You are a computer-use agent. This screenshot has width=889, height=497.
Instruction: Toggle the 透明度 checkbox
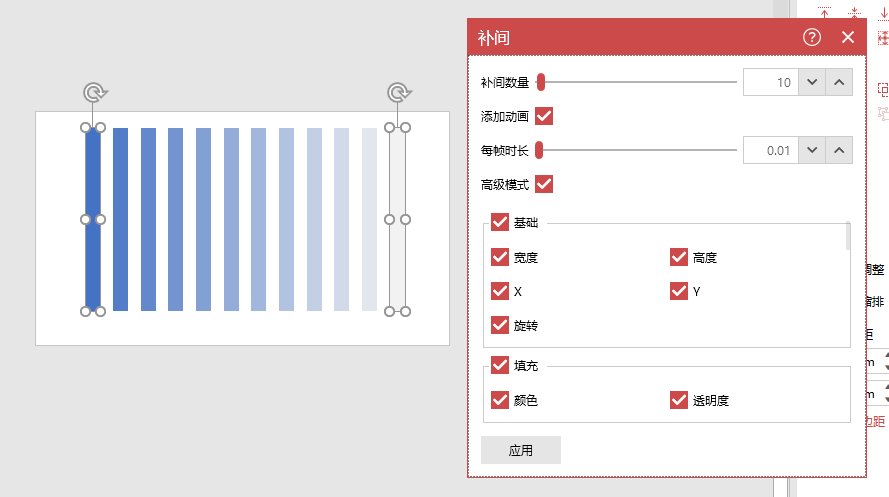[x=679, y=401]
